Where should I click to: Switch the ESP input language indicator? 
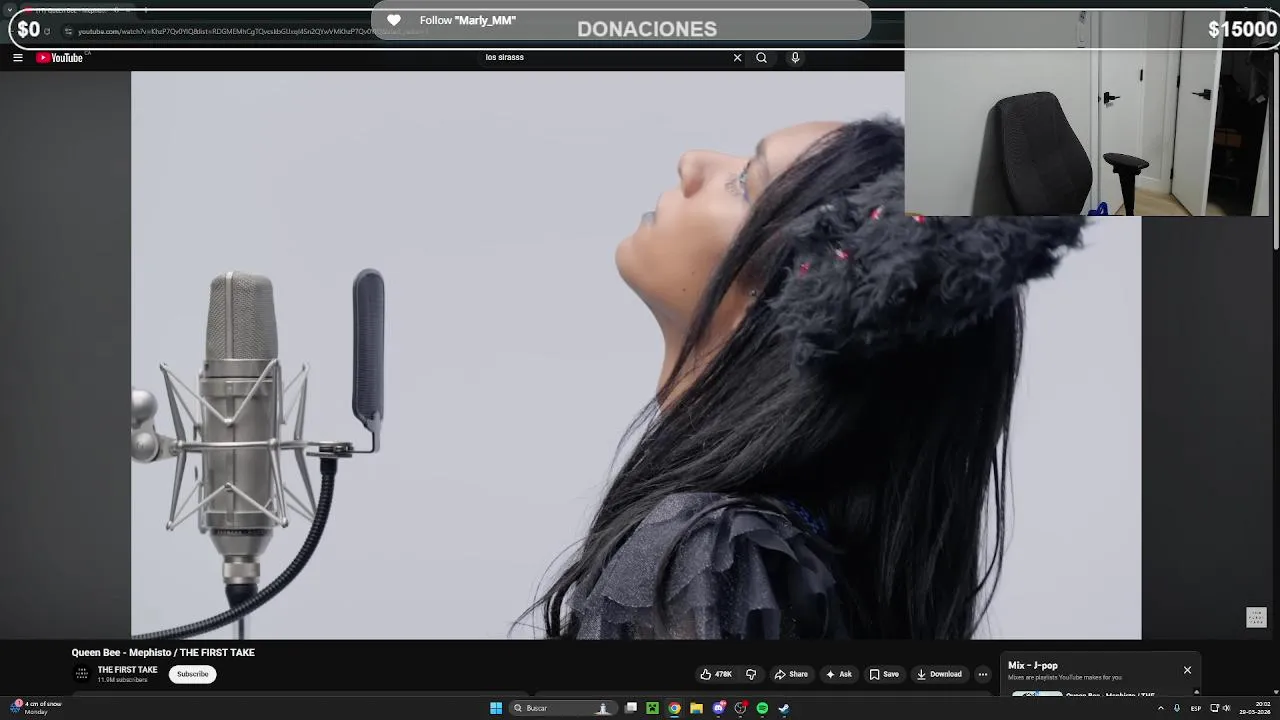click(x=1195, y=708)
